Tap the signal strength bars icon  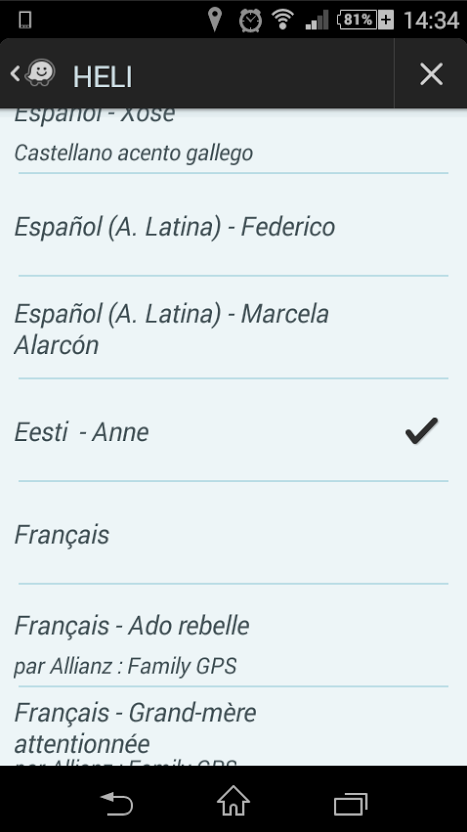317,20
